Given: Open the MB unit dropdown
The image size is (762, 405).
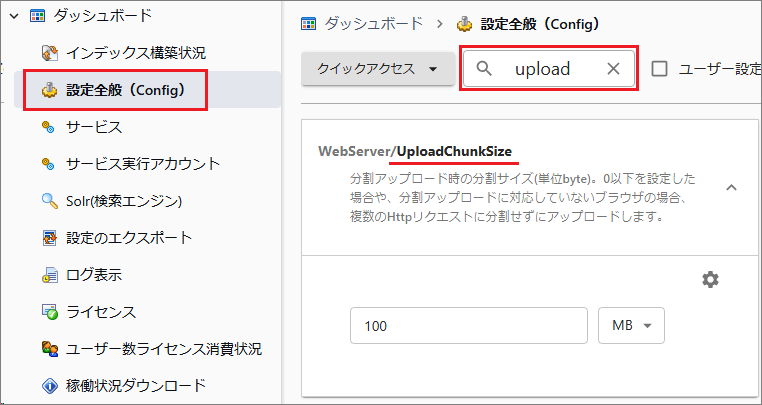Looking at the screenshot, I should [x=631, y=326].
